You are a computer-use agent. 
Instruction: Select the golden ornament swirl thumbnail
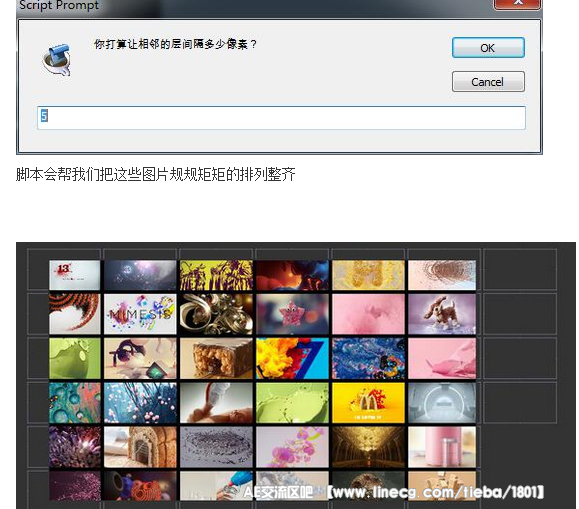[x=216, y=314]
